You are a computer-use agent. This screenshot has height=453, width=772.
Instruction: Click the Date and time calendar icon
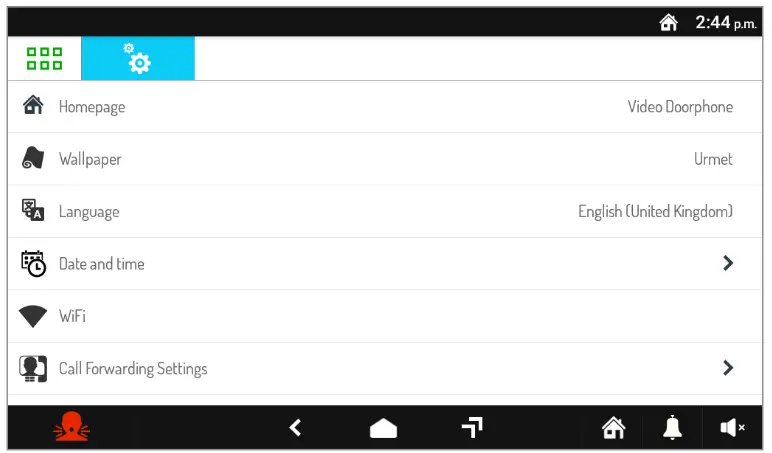33,264
